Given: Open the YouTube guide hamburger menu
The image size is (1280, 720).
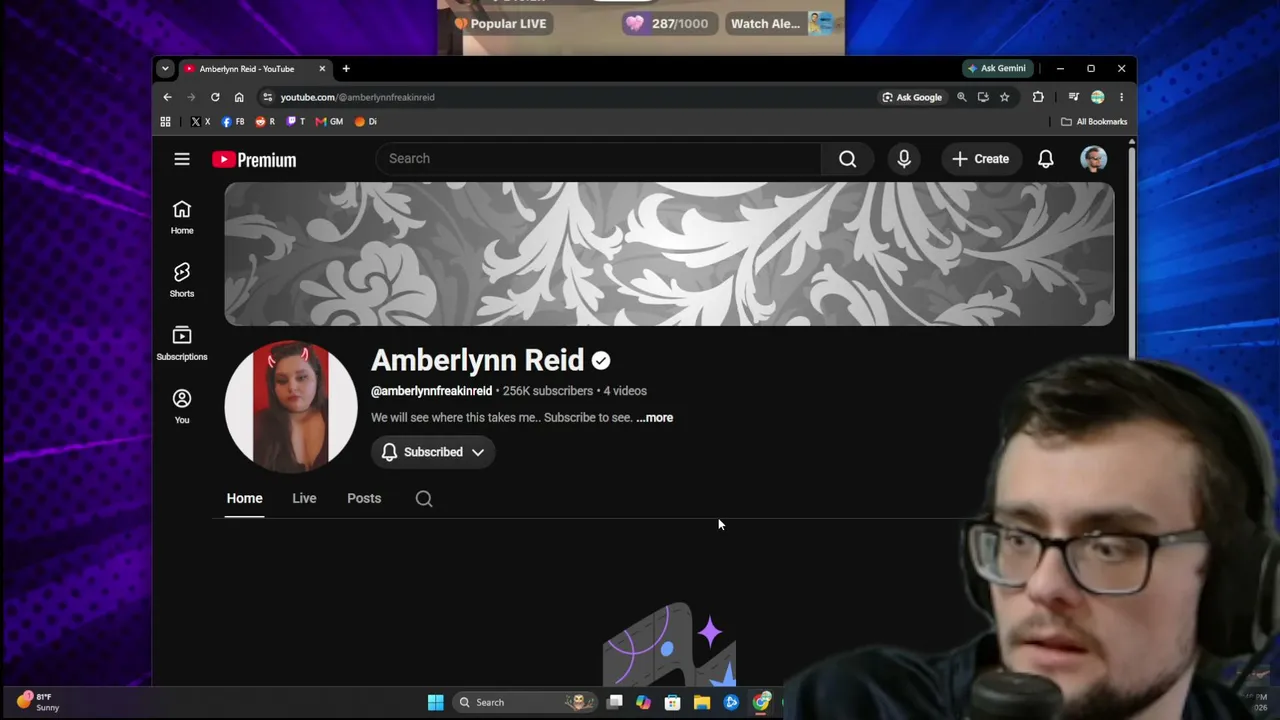Looking at the screenshot, I should [x=182, y=159].
